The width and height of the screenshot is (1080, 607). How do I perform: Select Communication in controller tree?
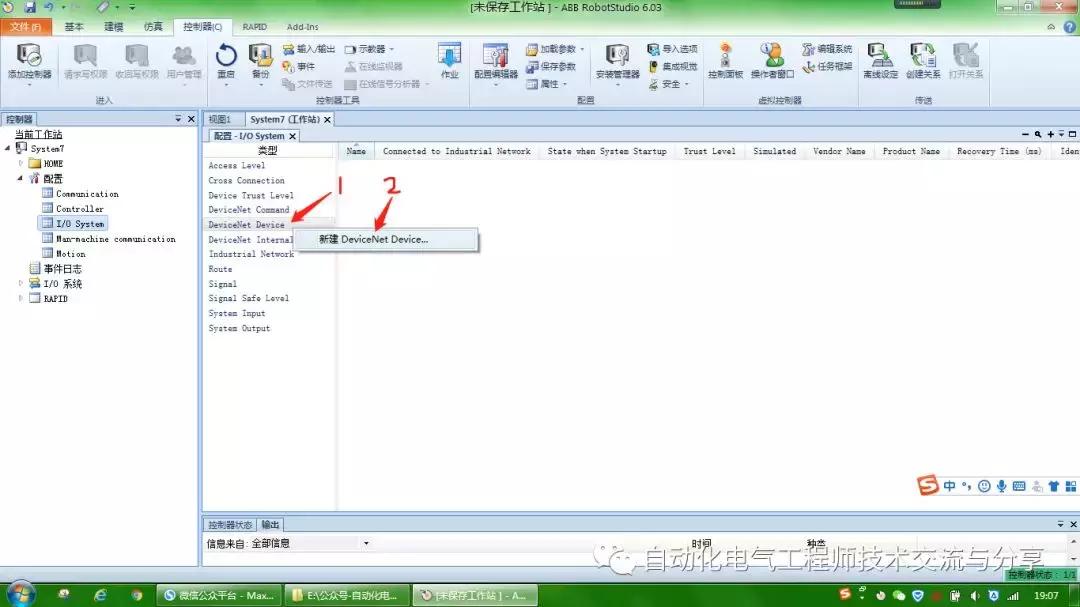click(87, 194)
